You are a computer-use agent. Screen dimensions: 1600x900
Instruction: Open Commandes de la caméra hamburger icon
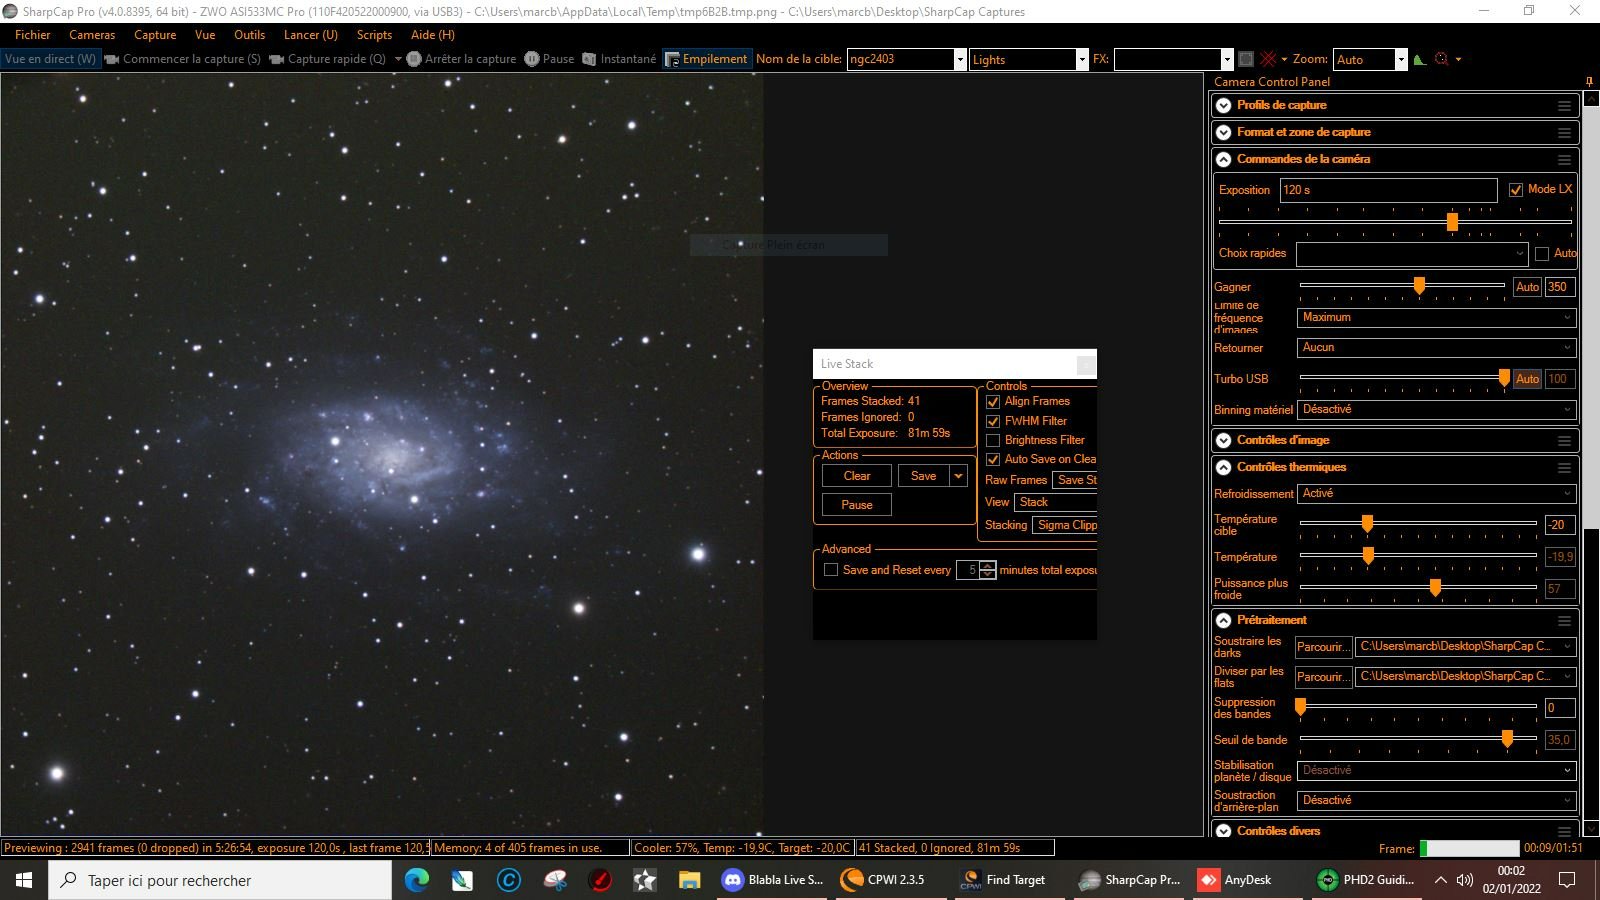click(1564, 160)
